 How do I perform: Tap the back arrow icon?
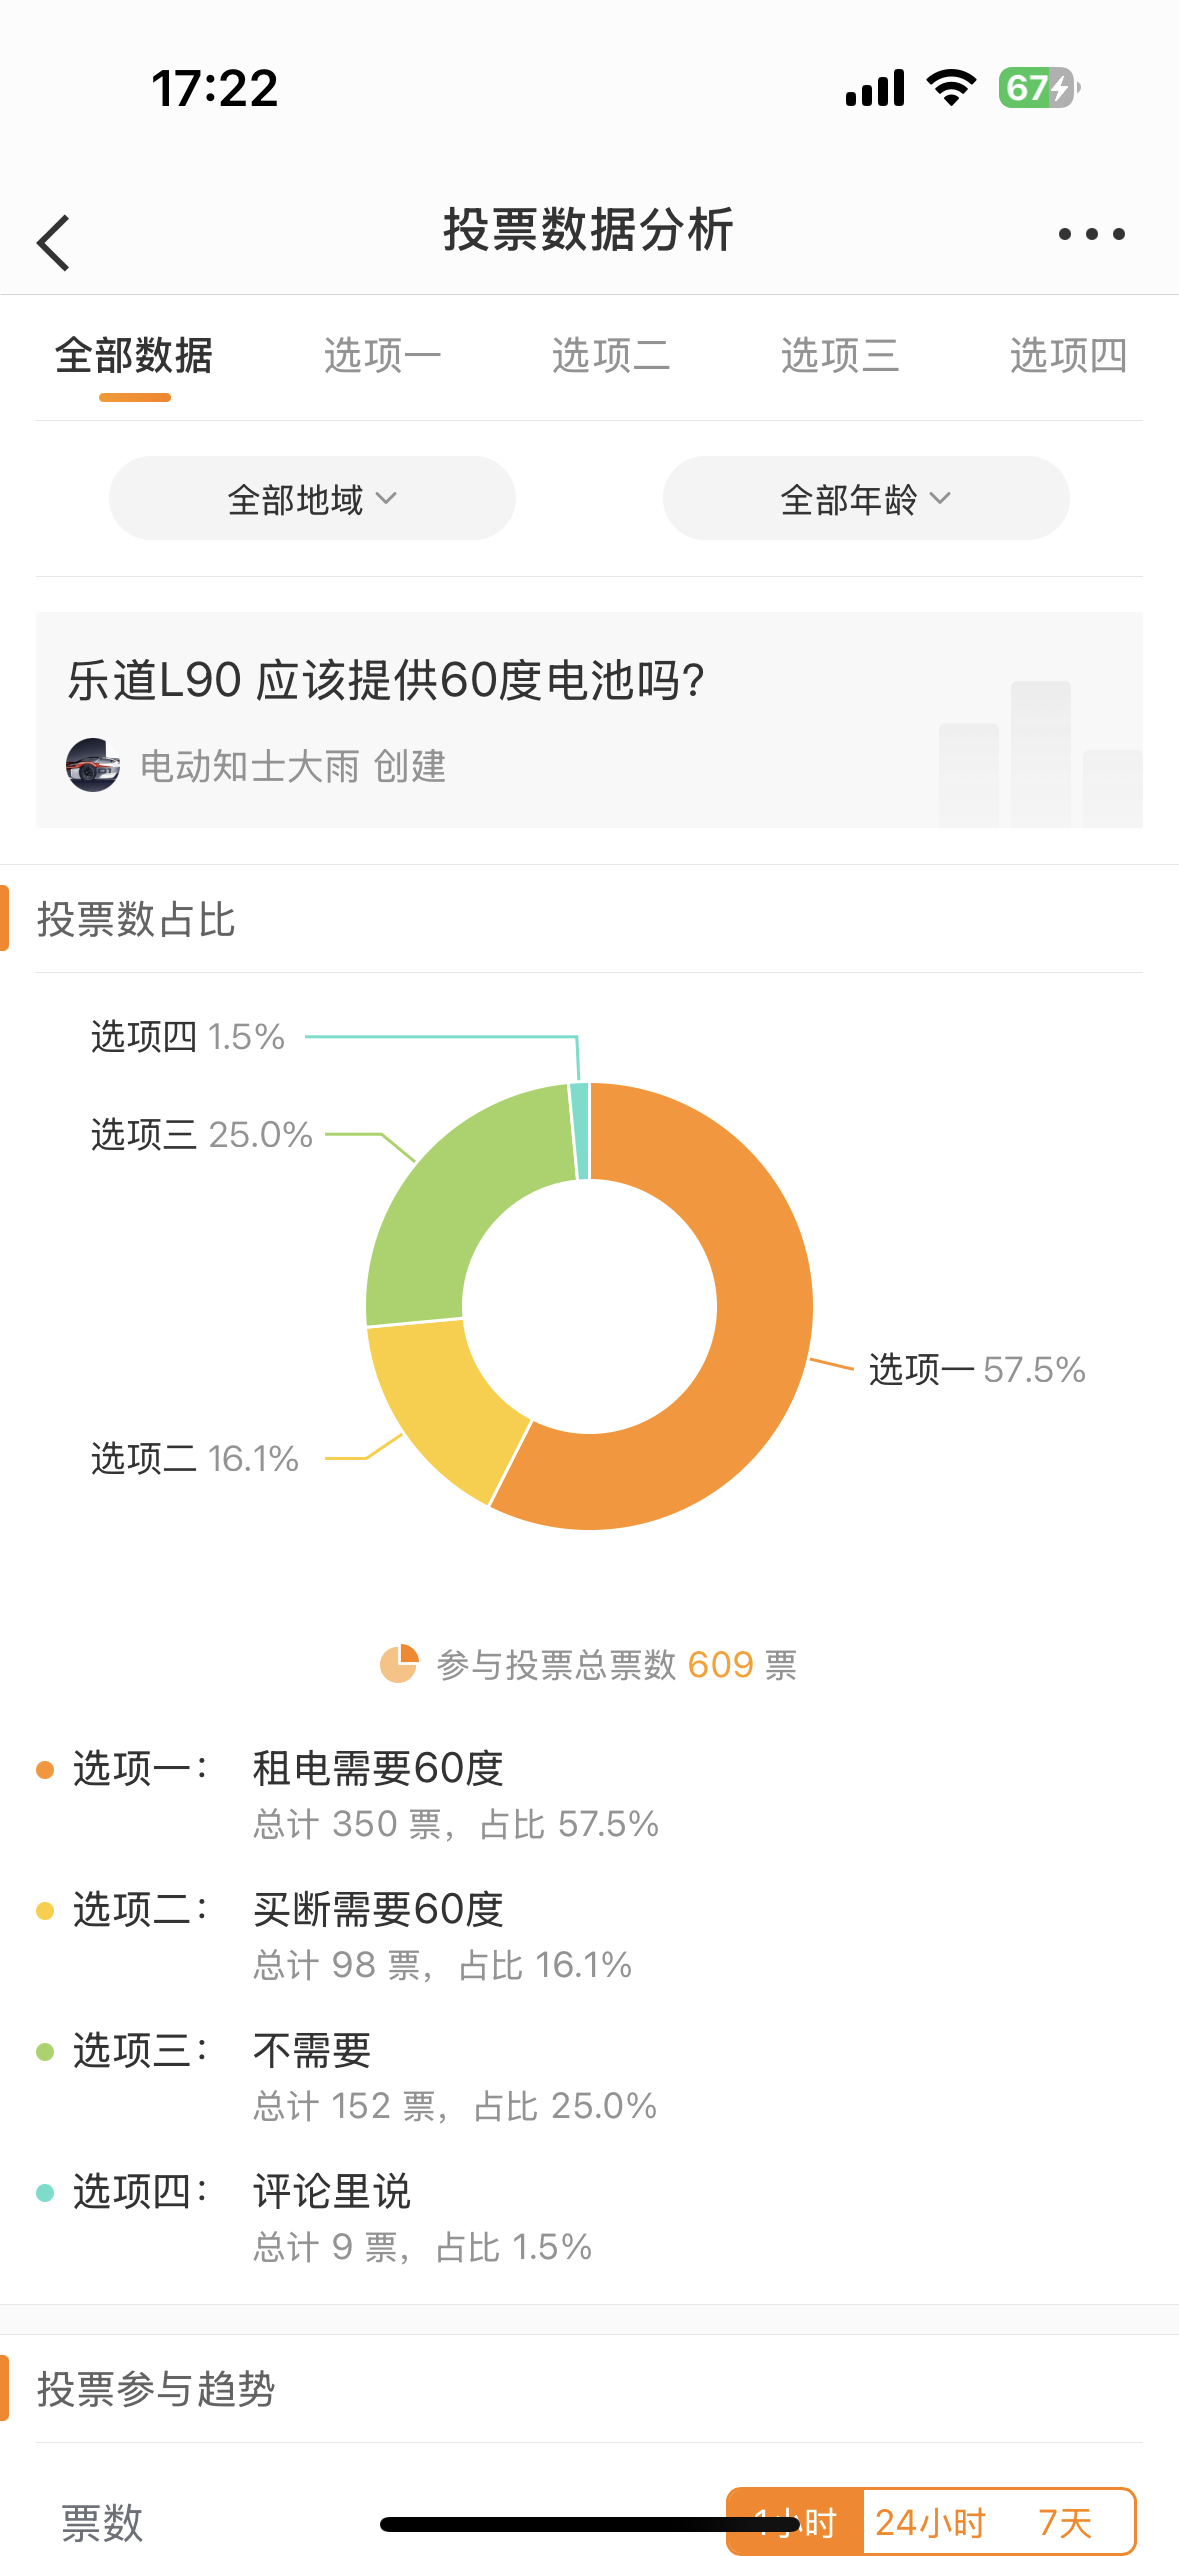point(53,243)
